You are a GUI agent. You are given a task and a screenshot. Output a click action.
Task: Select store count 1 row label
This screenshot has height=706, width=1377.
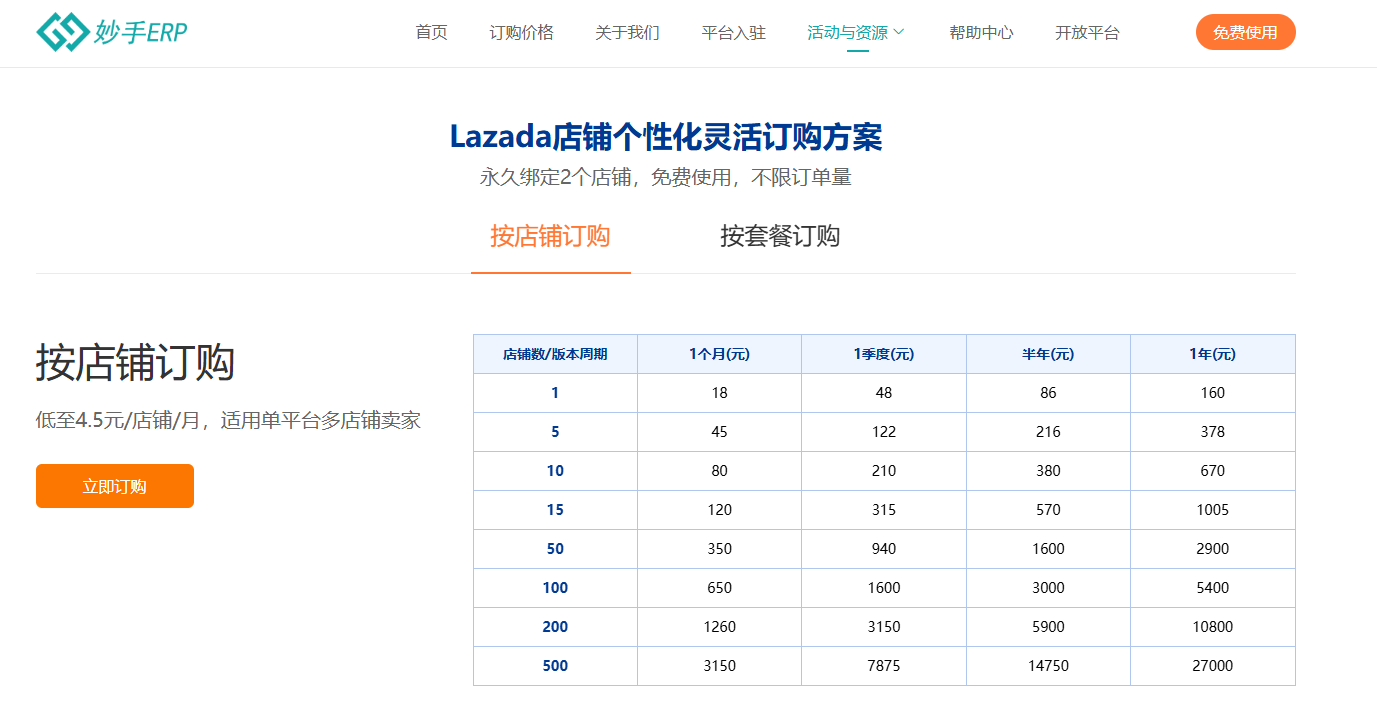555,393
